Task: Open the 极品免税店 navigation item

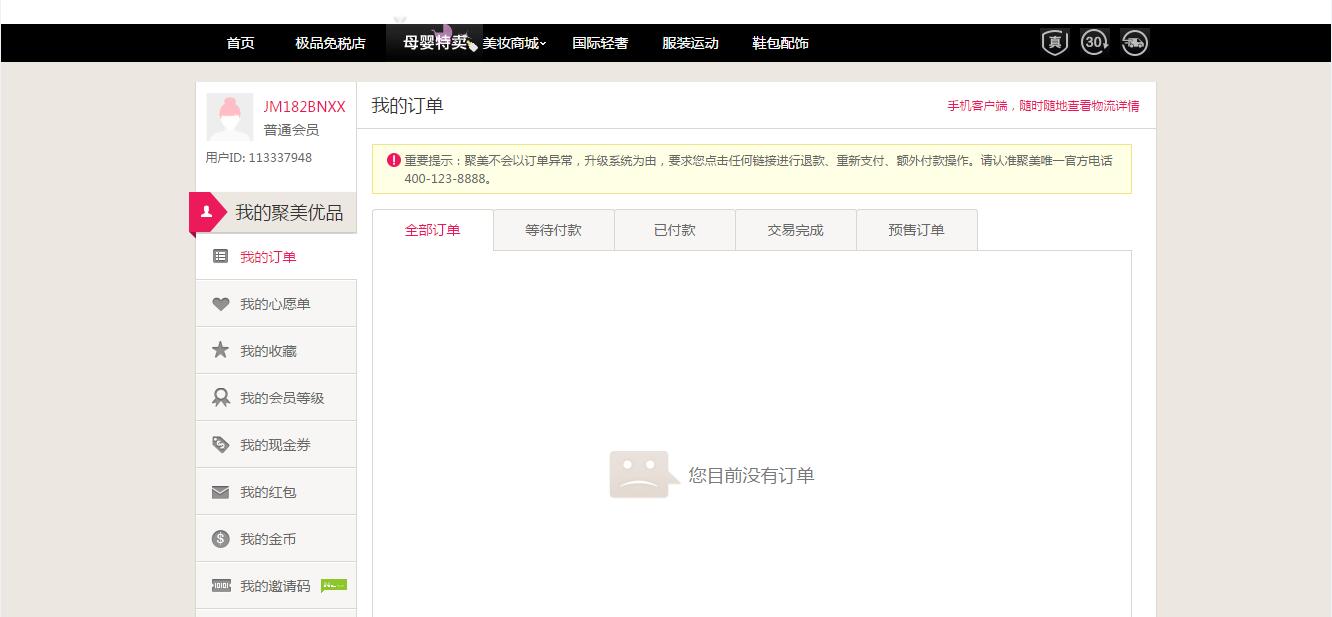Action: click(x=330, y=43)
